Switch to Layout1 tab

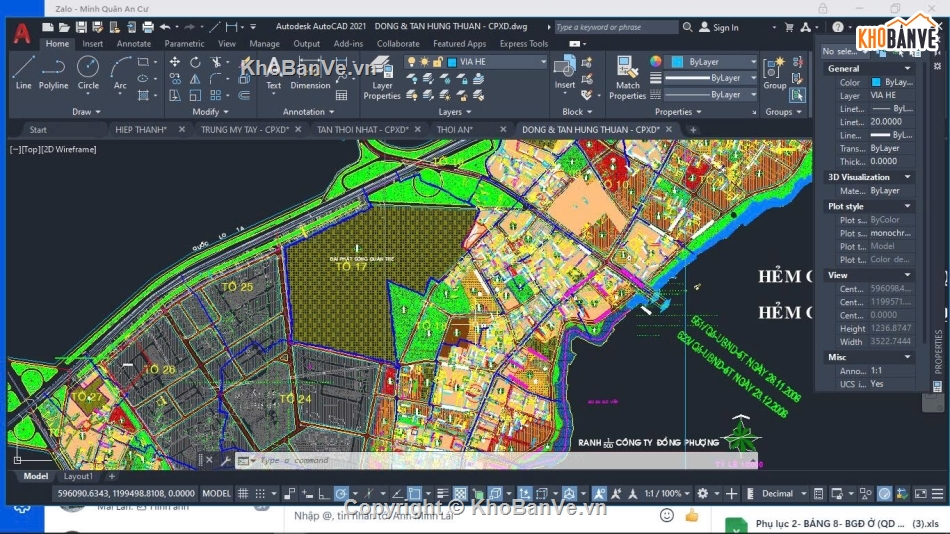(78, 476)
